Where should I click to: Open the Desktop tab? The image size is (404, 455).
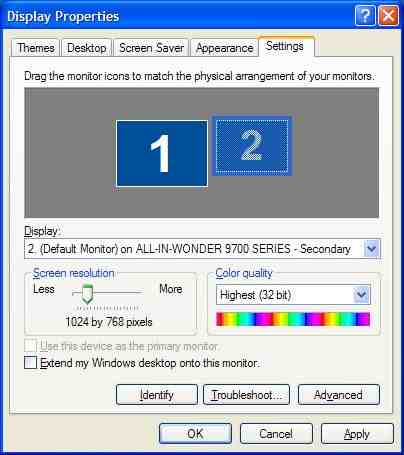pyautogui.click(x=87, y=48)
